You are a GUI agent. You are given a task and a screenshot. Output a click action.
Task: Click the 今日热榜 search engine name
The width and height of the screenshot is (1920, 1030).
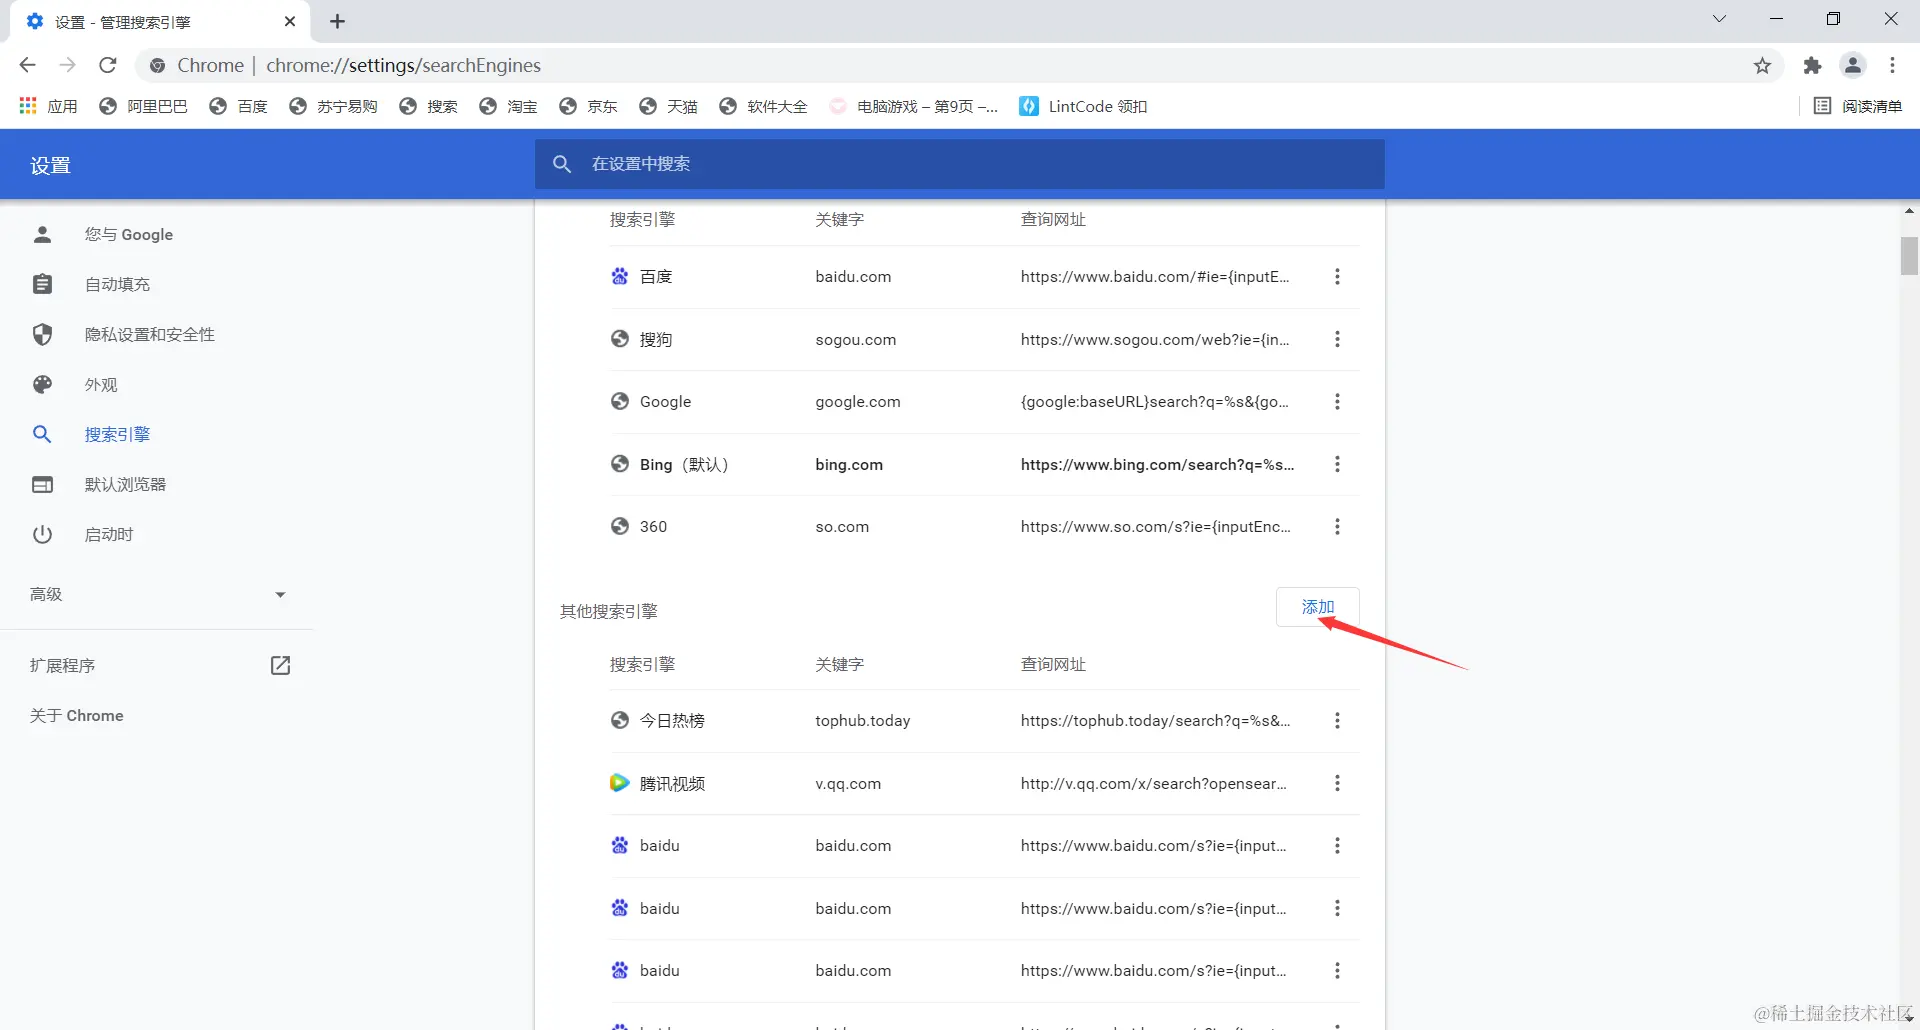[x=672, y=721]
